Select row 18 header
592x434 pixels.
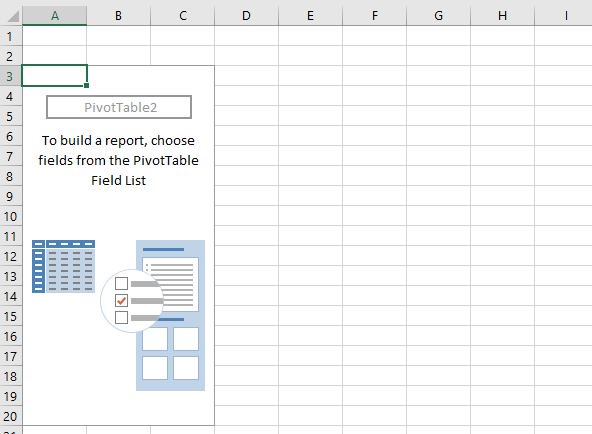11,376
